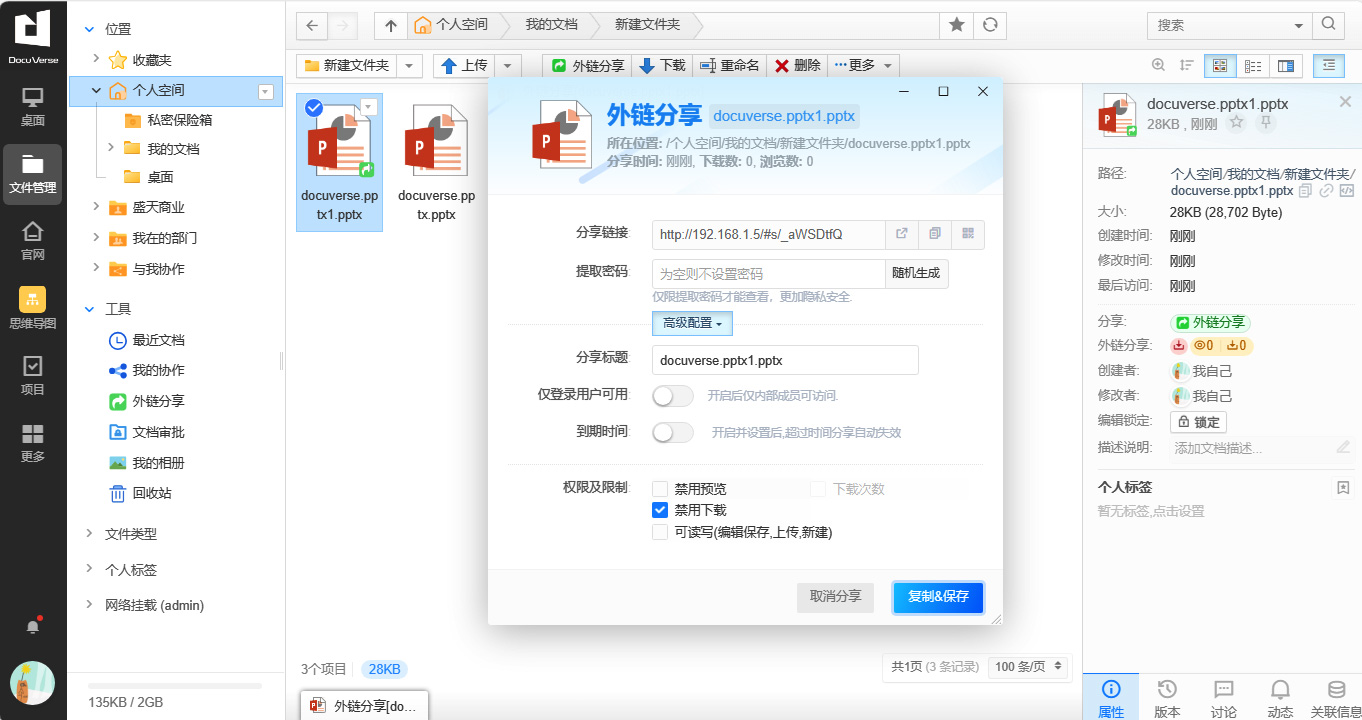Click the 复制&保存 button

pyautogui.click(x=938, y=596)
